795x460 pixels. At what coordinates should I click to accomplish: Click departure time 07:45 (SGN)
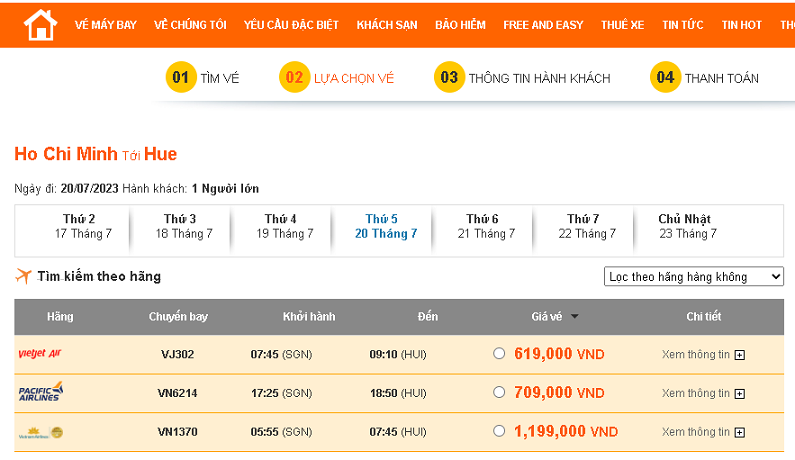[281, 354]
